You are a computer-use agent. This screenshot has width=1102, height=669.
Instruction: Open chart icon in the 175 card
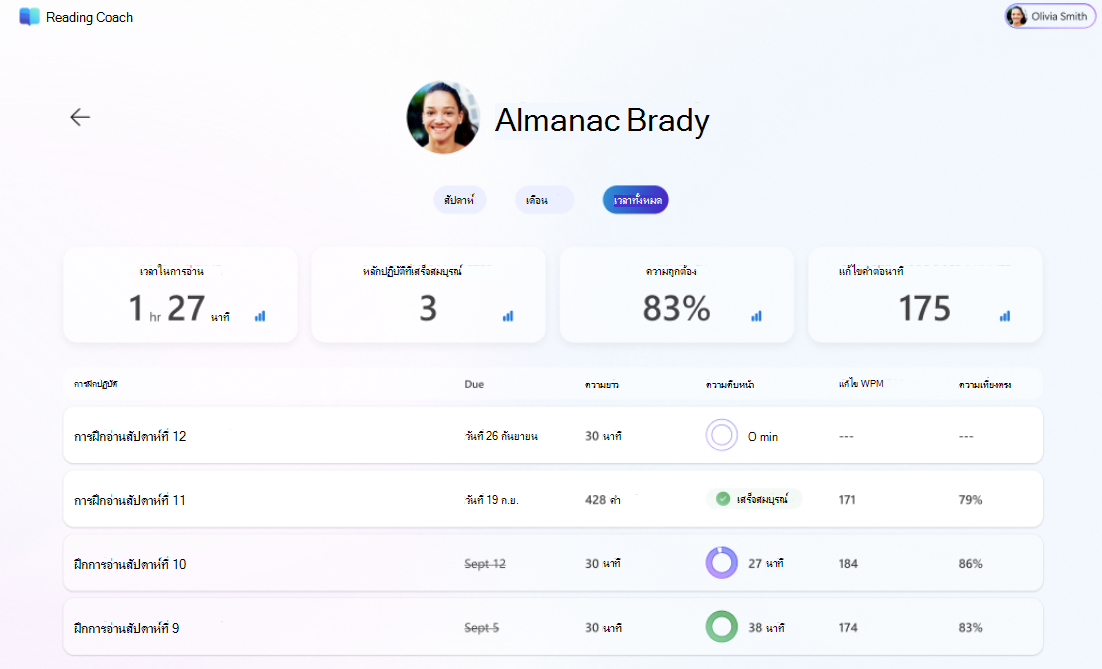pos(1005,316)
